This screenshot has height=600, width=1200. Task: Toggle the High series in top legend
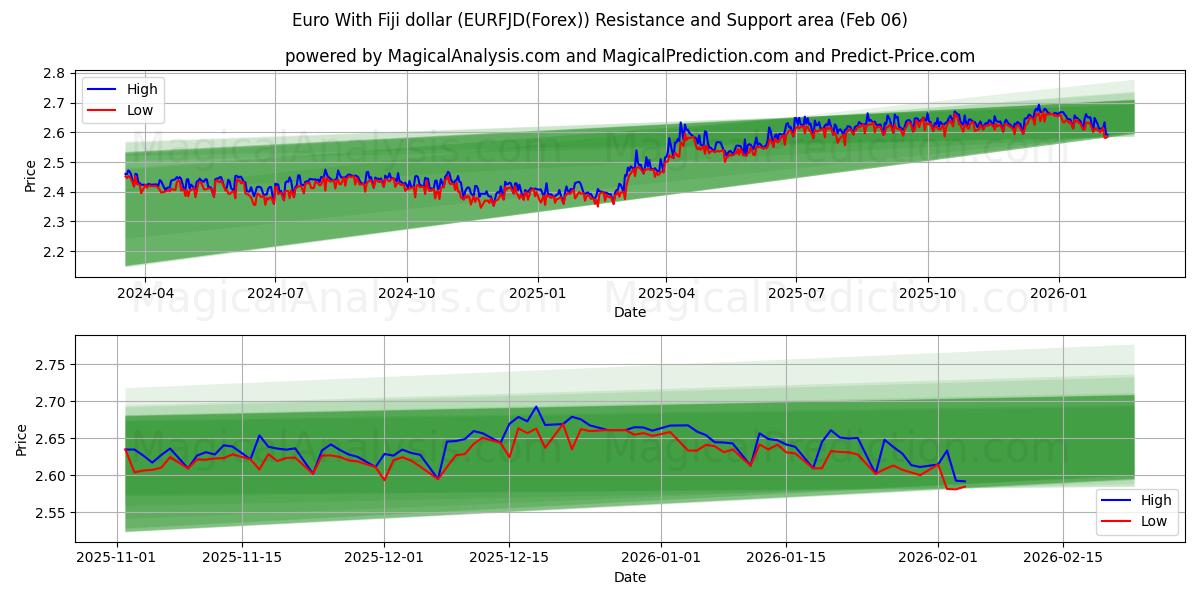click(142, 88)
